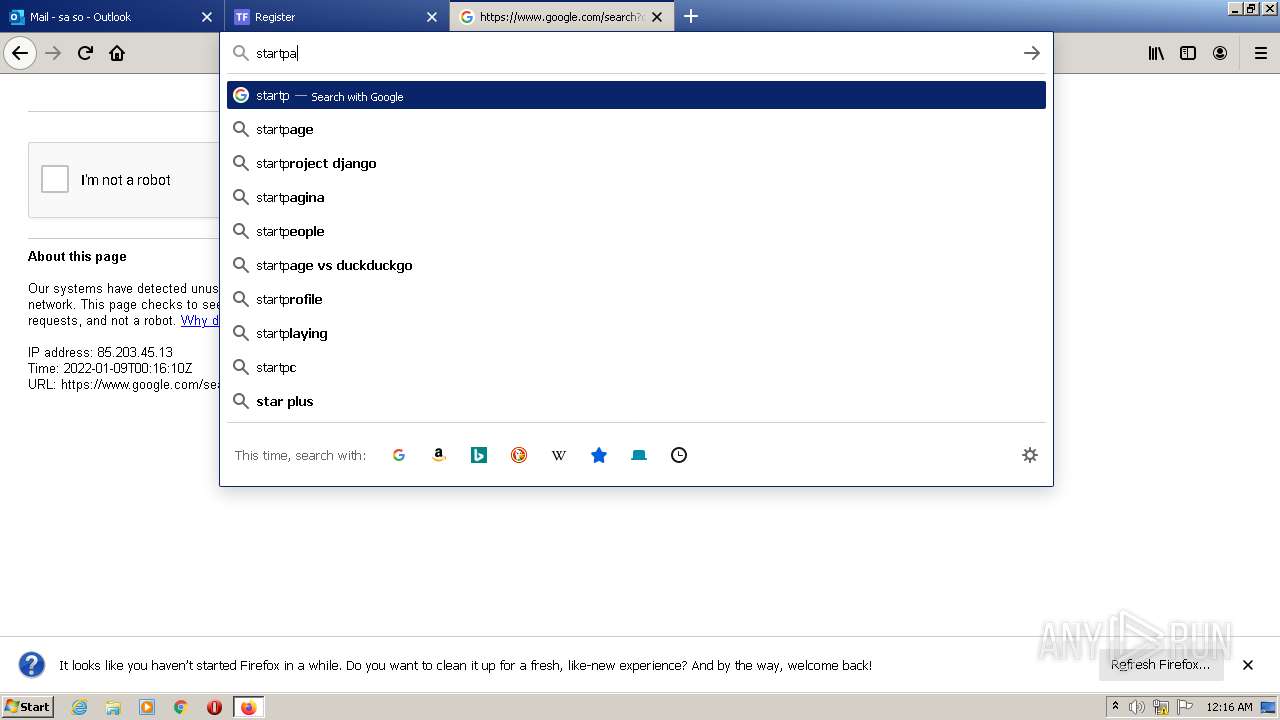Search this time with Bing
The width and height of the screenshot is (1280, 720).
click(479, 455)
